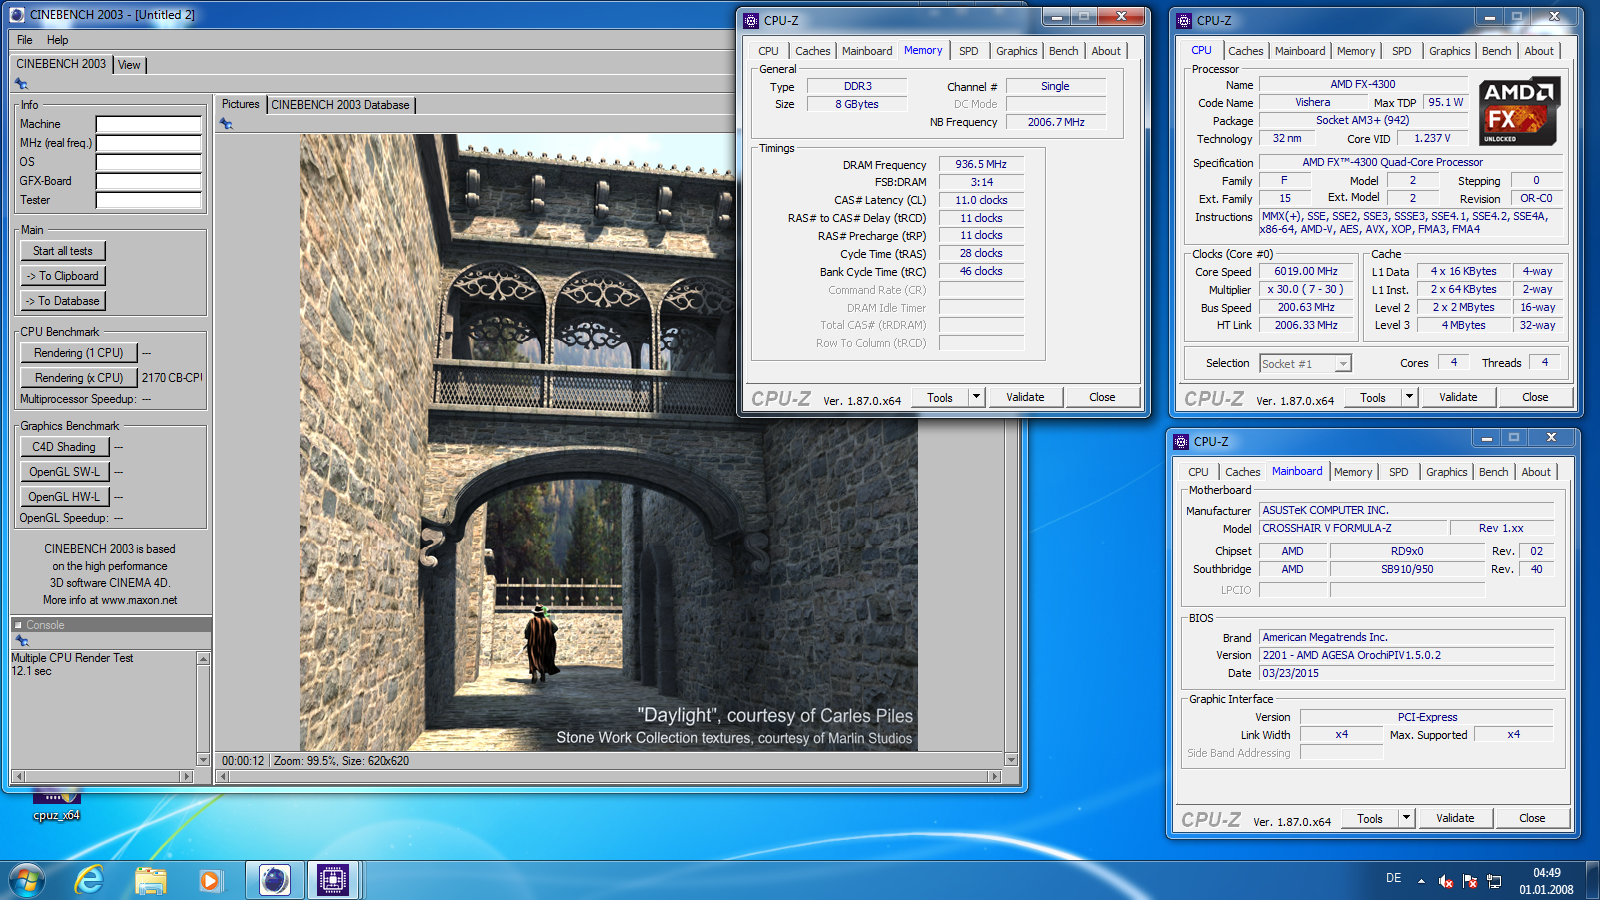Image resolution: width=1600 pixels, height=900 pixels.
Task: Open the CINEBENCH 2003 Database tab
Action: click(340, 105)
